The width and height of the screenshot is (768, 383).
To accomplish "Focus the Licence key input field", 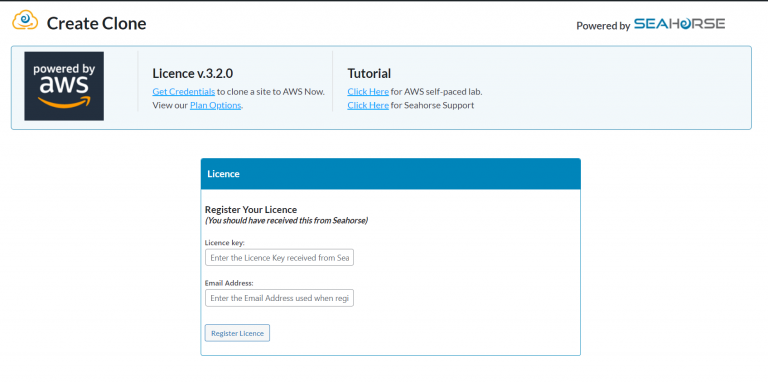I will [x=279, y=258].
